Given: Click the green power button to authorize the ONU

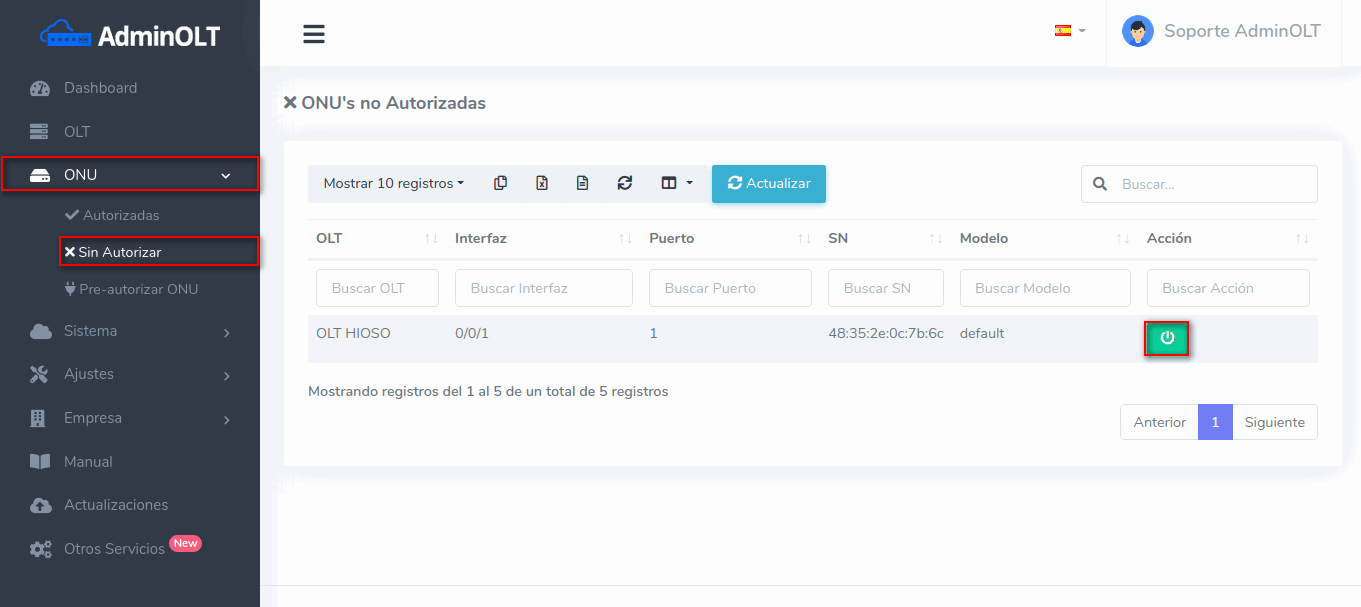Looking at the screenshot, I should coord(1166,339).
